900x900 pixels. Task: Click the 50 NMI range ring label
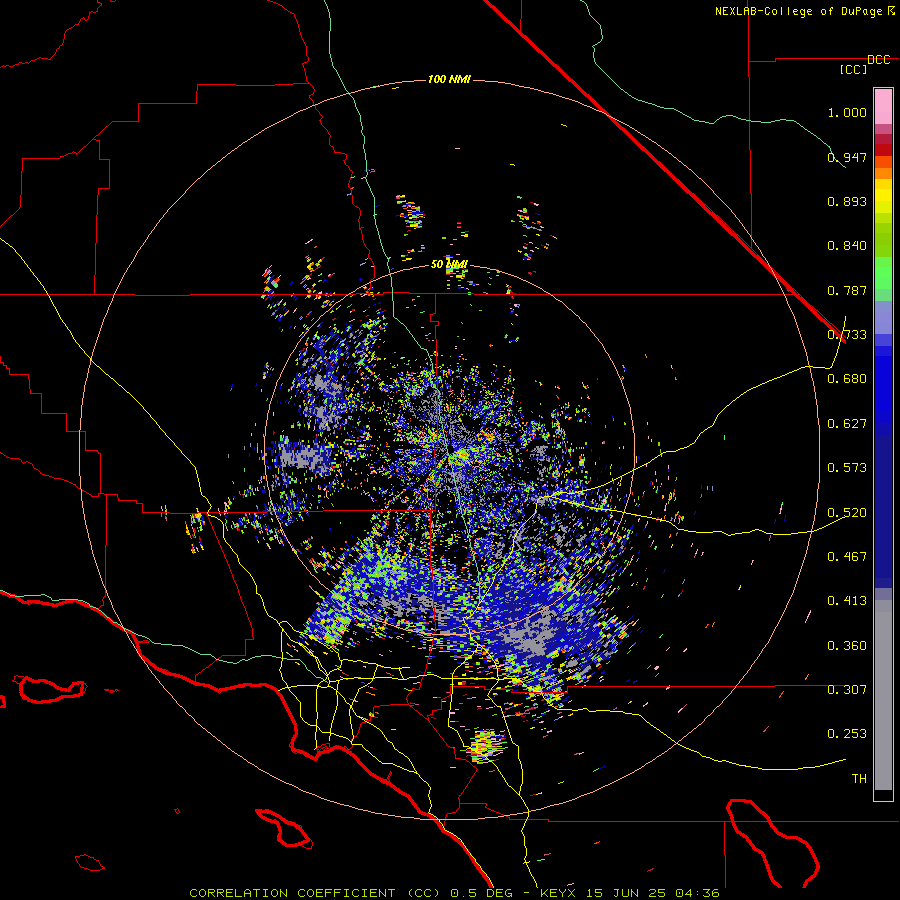[449, 265]
